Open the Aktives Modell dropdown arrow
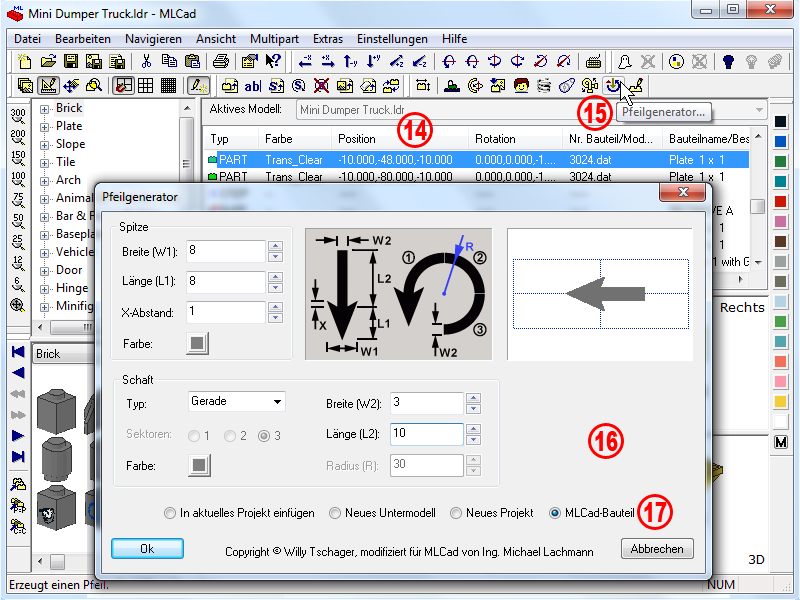The height and width of the screenshot is (600, 800). pyautogui.click(x=759, y=110)
